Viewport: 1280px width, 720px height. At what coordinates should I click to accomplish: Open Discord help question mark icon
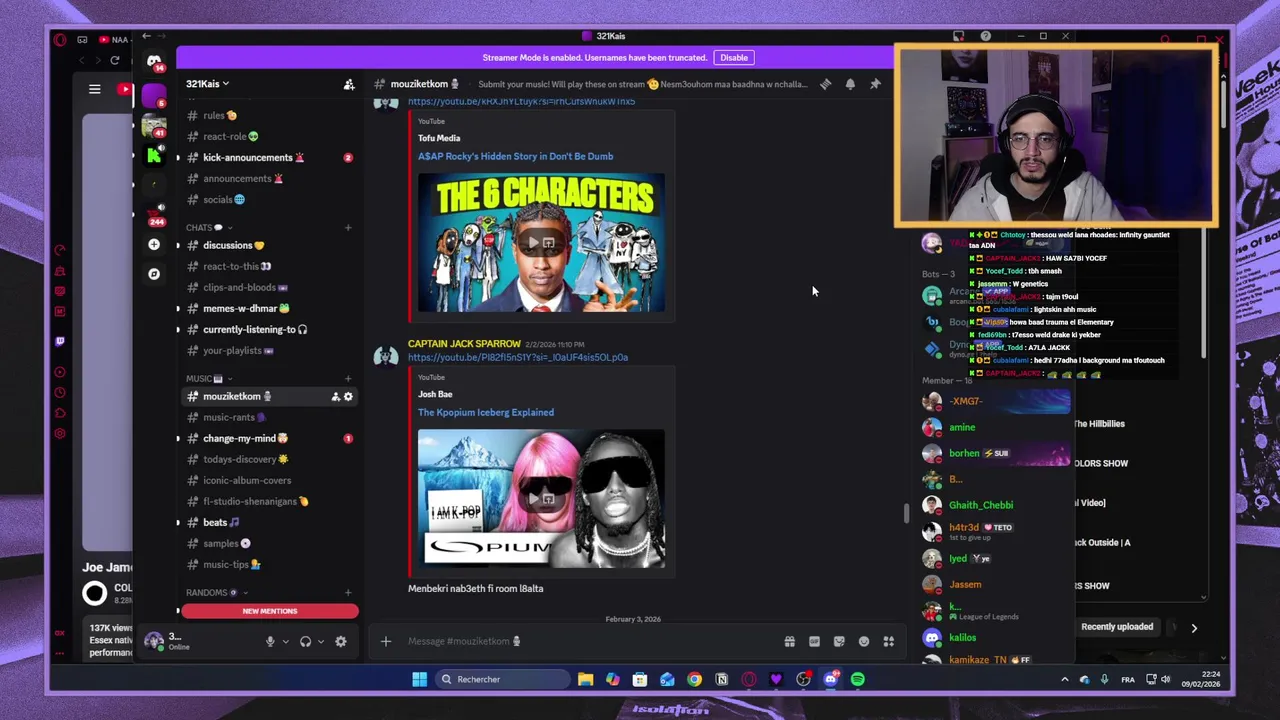click(986, 36)
